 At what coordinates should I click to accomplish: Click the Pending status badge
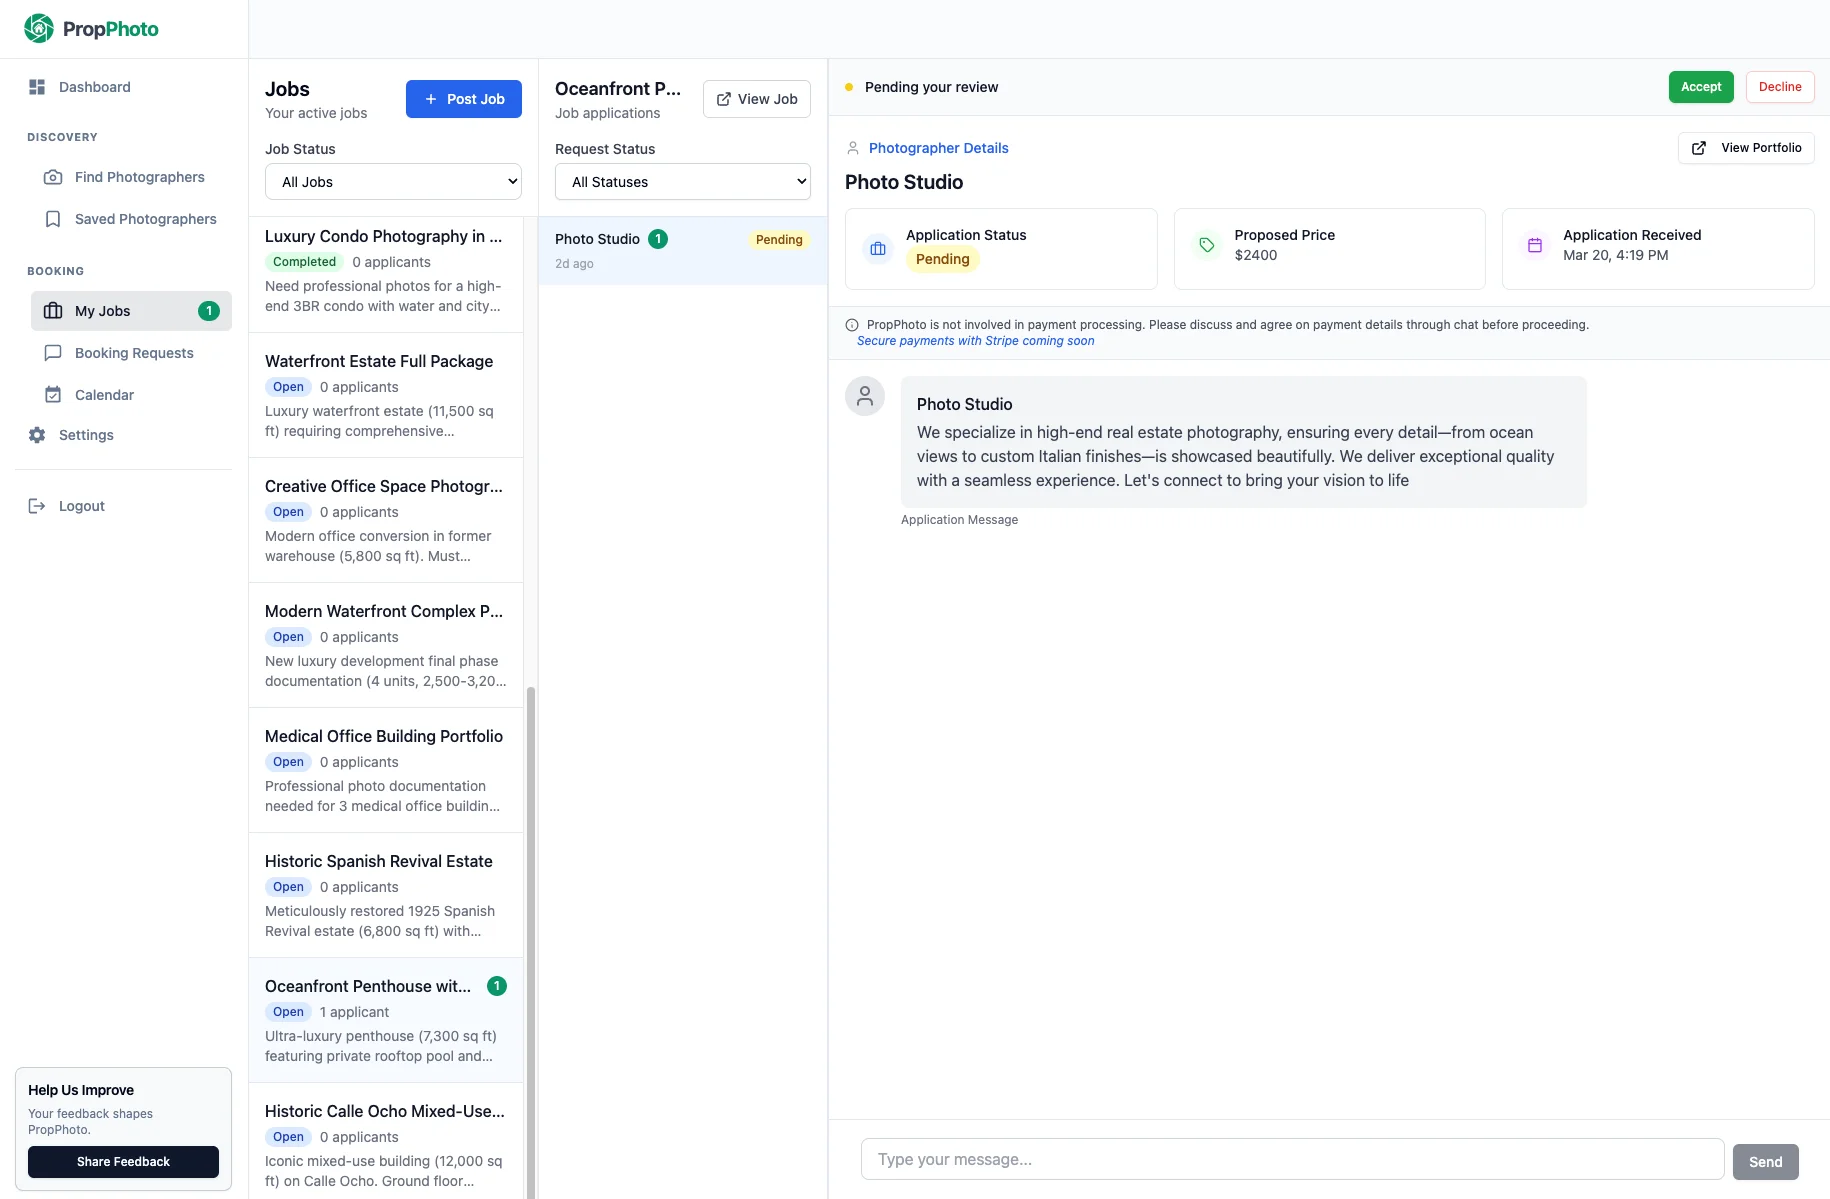click(x=941, y=259)
